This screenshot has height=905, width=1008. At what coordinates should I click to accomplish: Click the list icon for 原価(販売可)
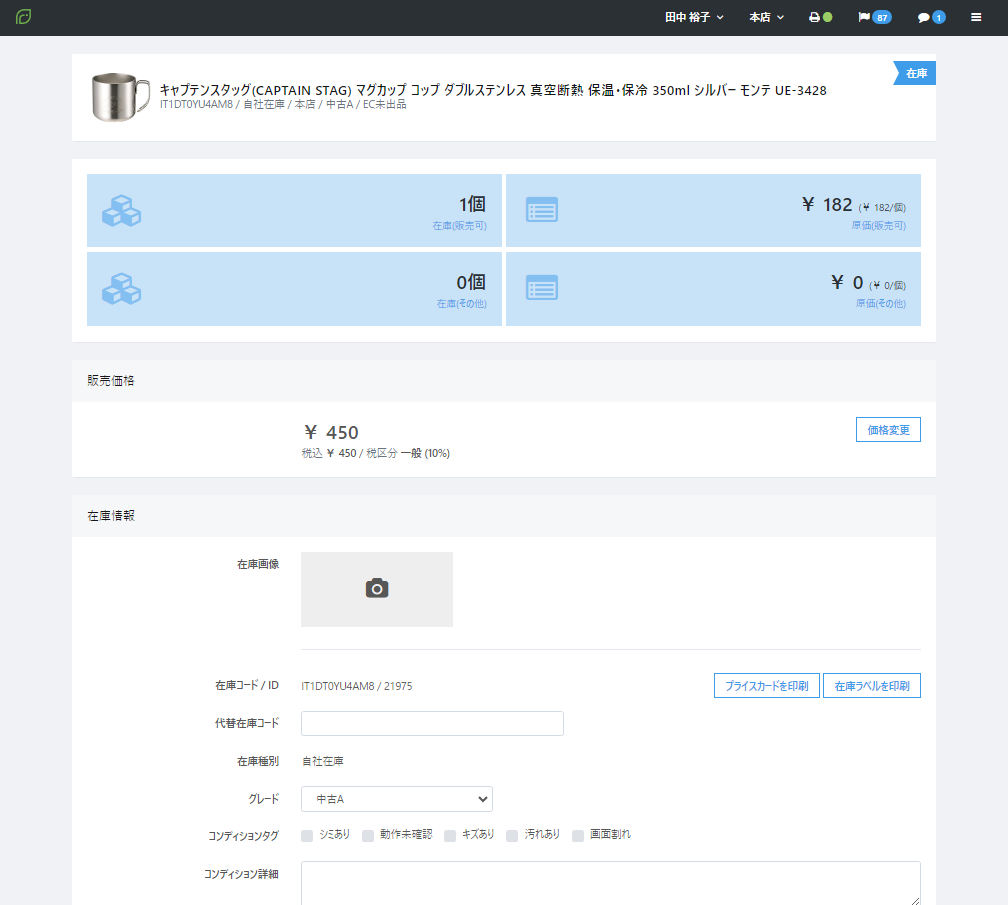pyautogui.click(x=542, y=210)
